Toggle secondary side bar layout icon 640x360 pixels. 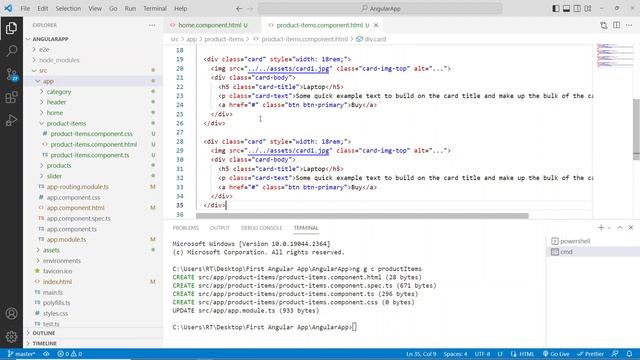pos(577,9)
